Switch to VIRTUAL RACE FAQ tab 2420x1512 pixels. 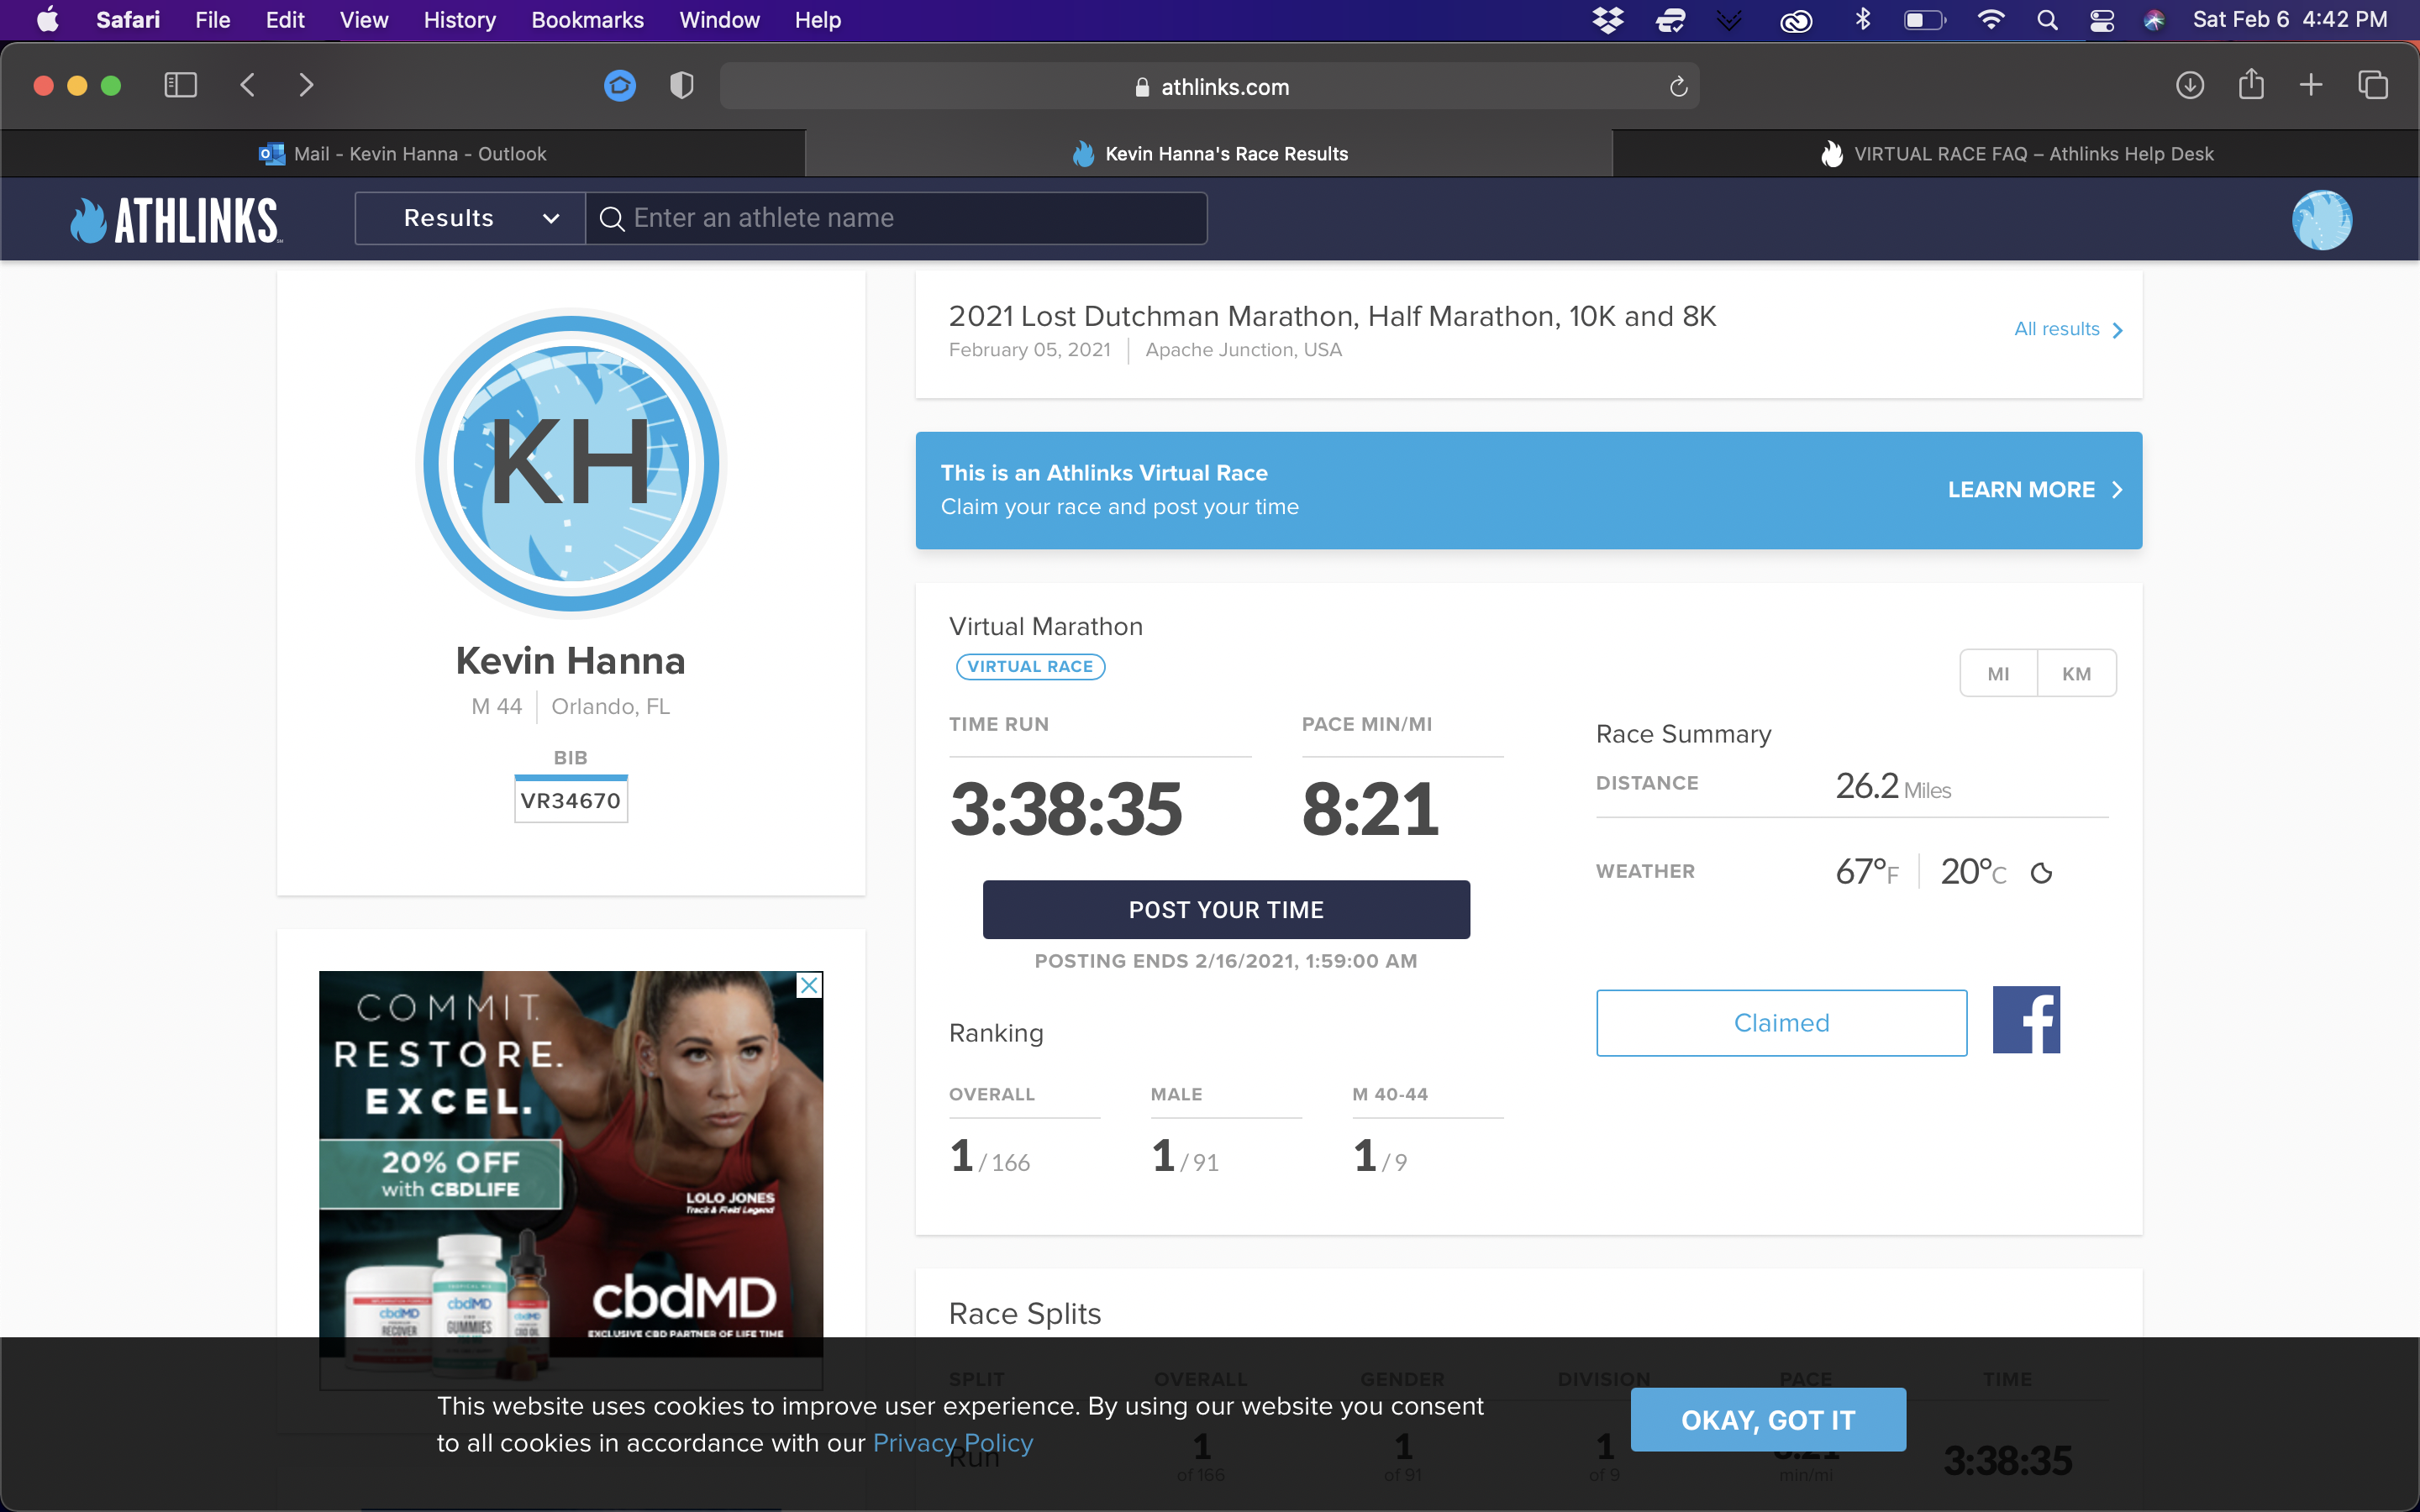2015,154
